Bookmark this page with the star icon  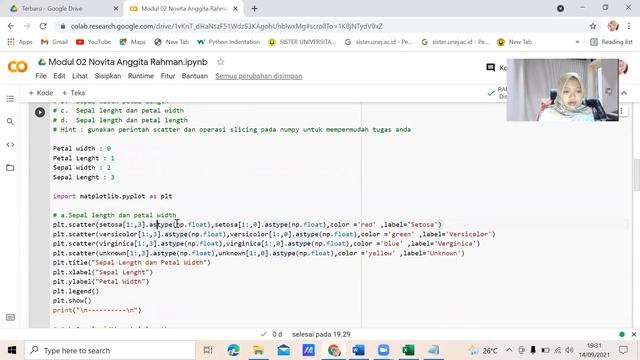point(593,26)
